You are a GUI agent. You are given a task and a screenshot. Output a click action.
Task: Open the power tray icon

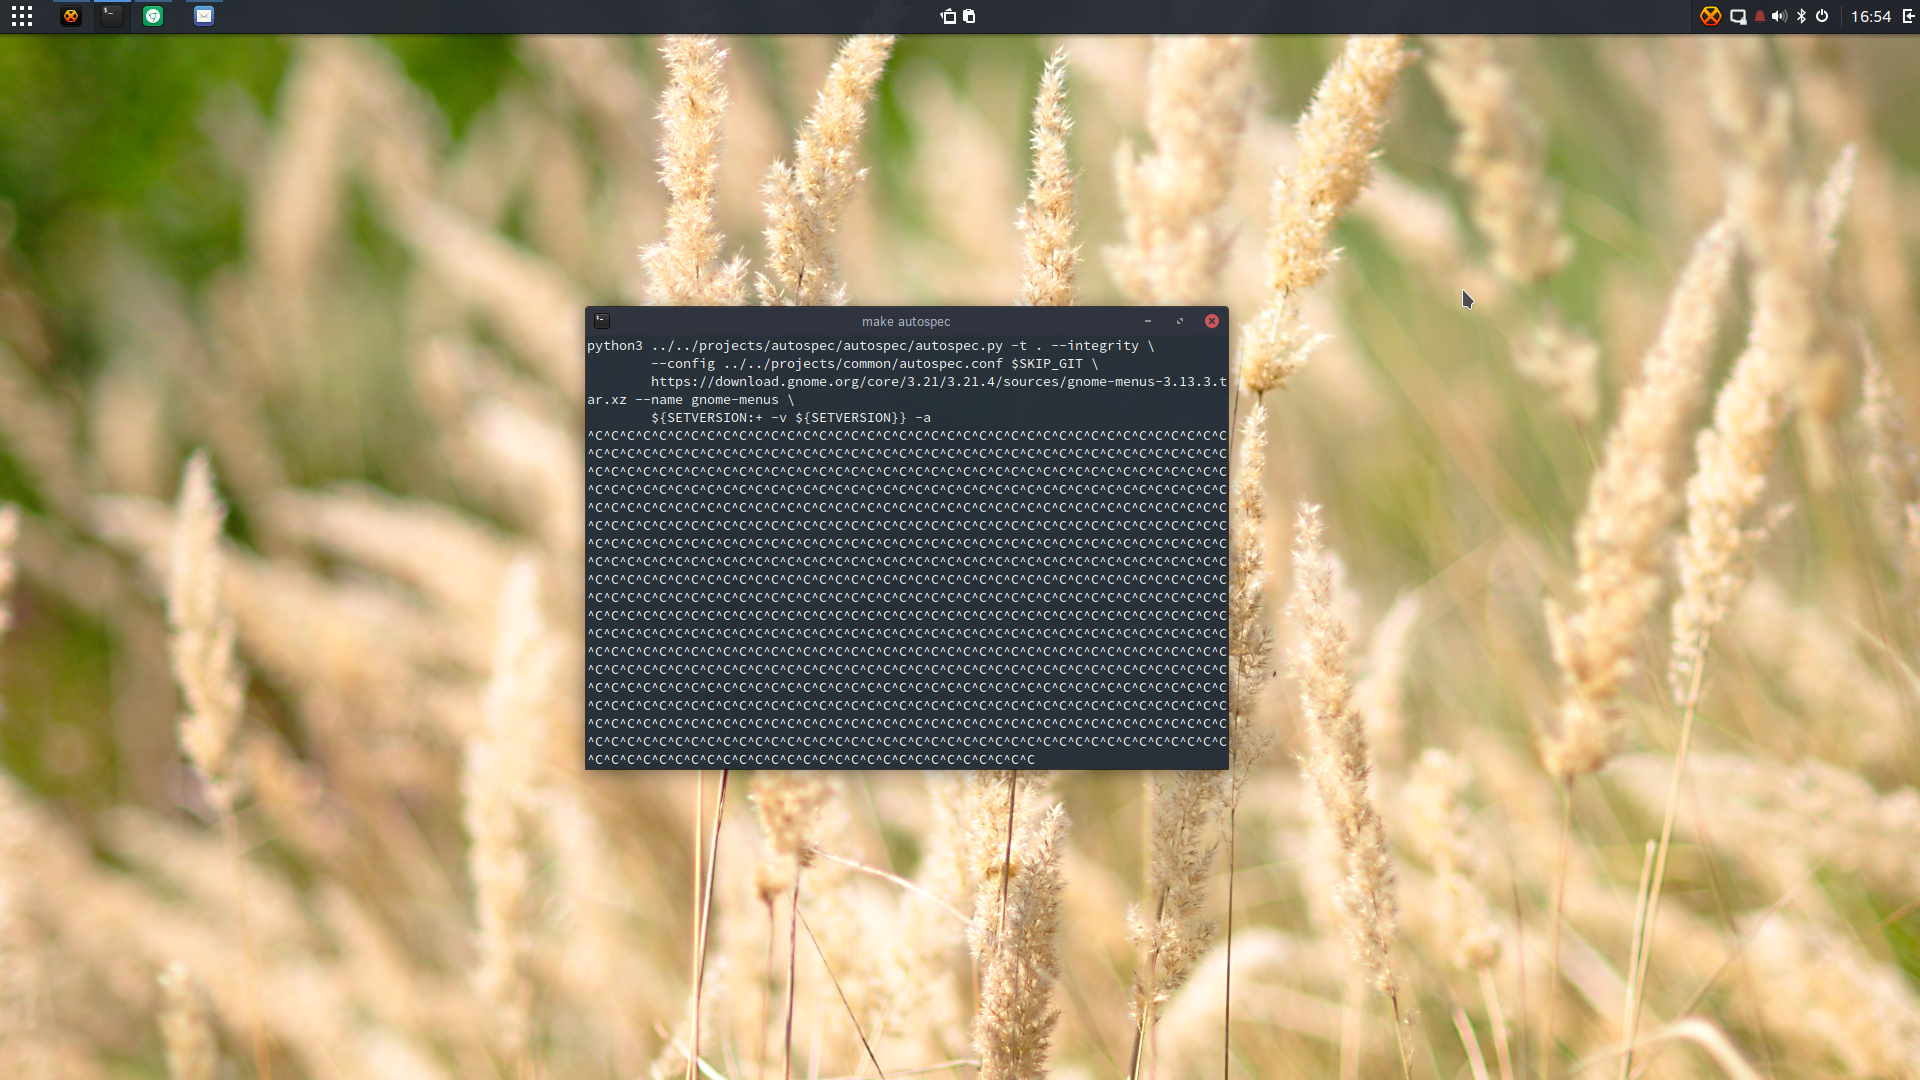(1822, 16)
